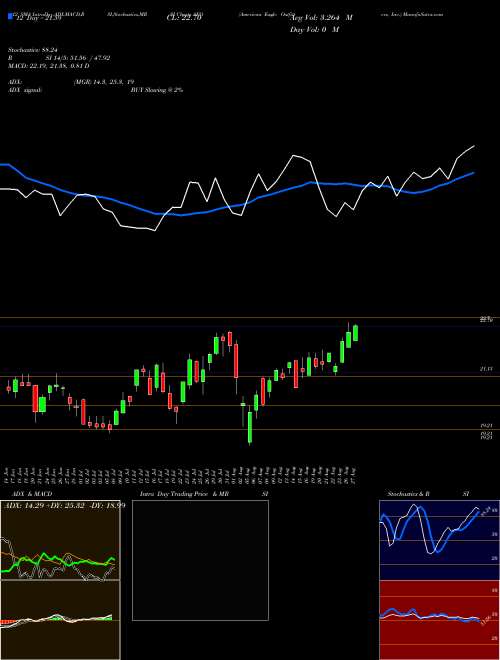Click the 'Day Vol: 0 M' text

314,29
